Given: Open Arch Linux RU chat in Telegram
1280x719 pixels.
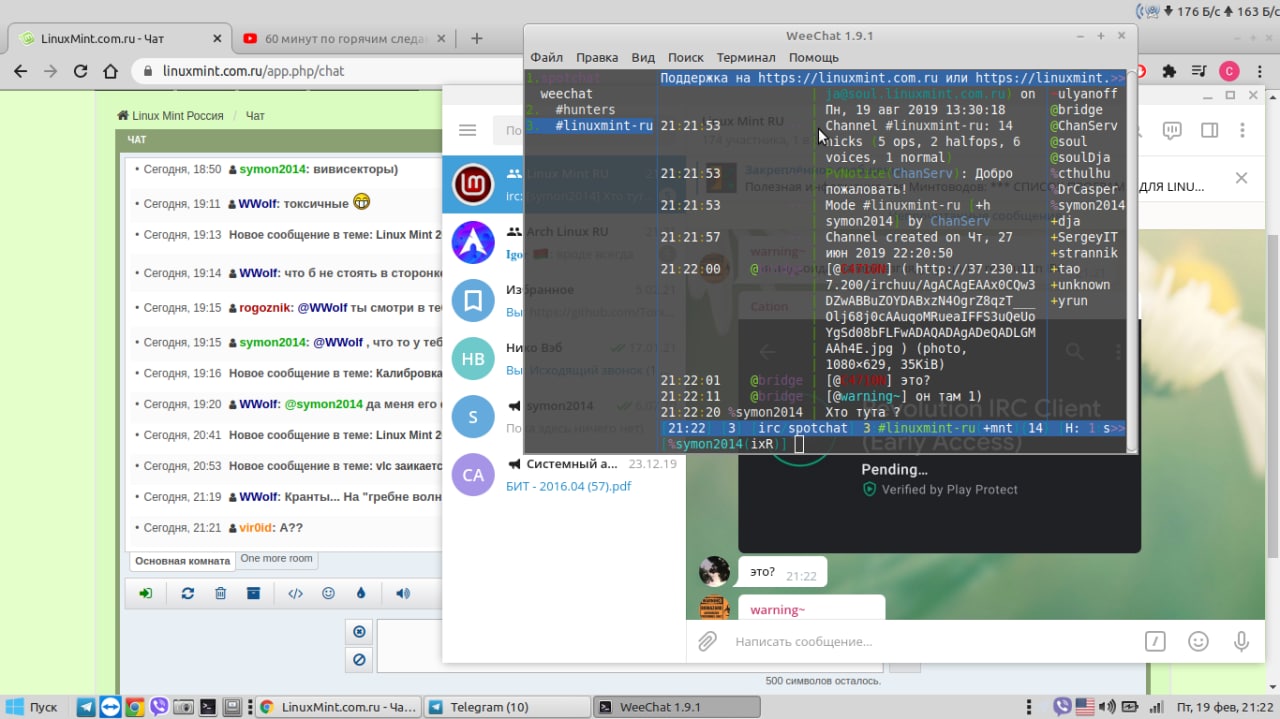Looking at the screenshot, I should 564,242.
